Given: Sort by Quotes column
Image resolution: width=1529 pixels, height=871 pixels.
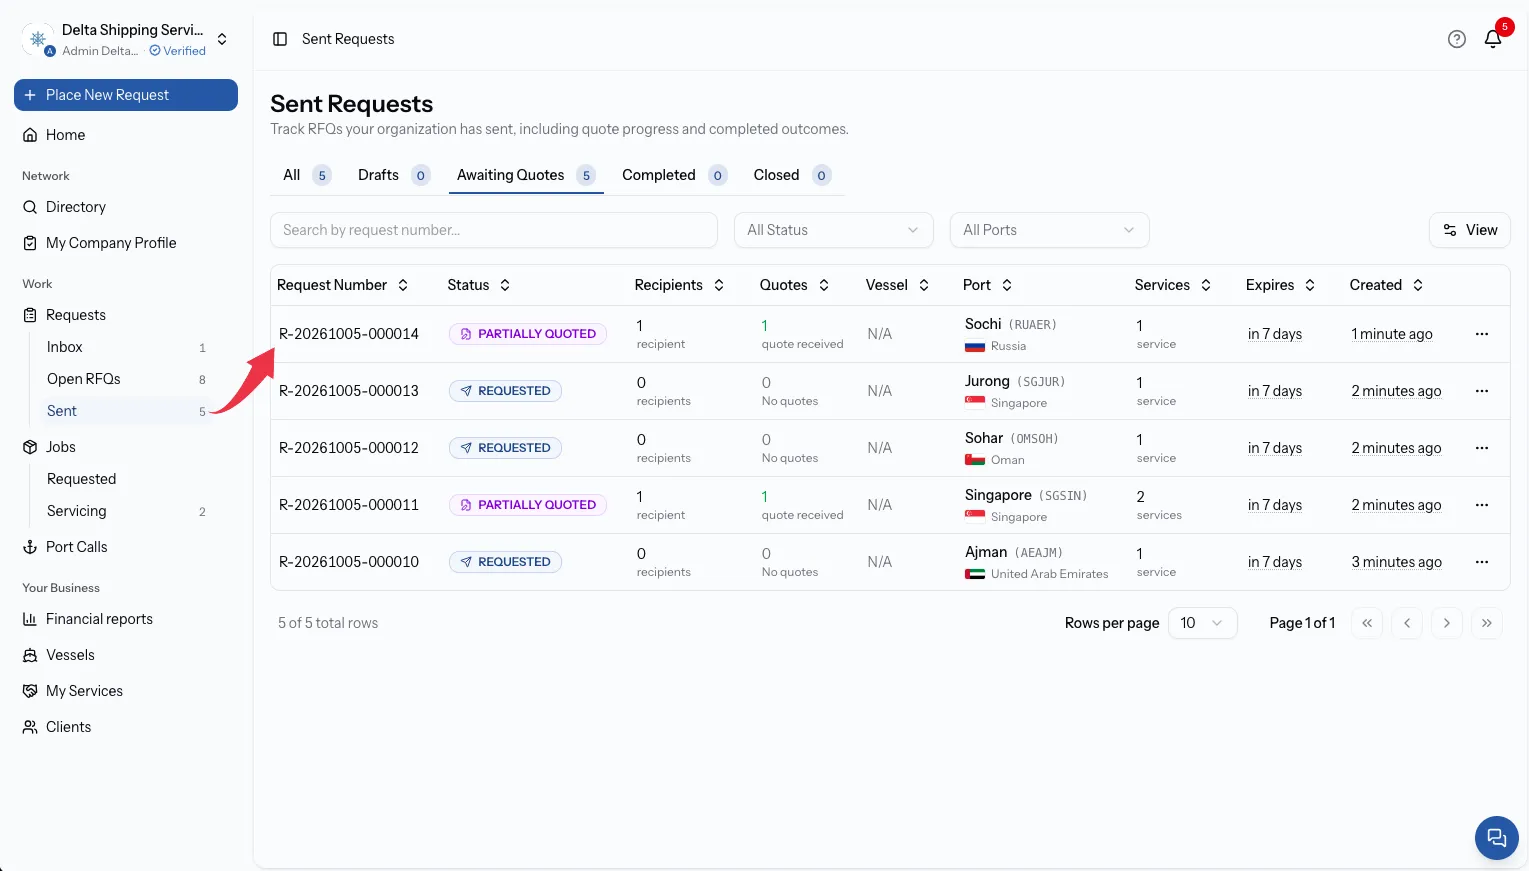Looking at the screenshot, I should coord(795,285).
